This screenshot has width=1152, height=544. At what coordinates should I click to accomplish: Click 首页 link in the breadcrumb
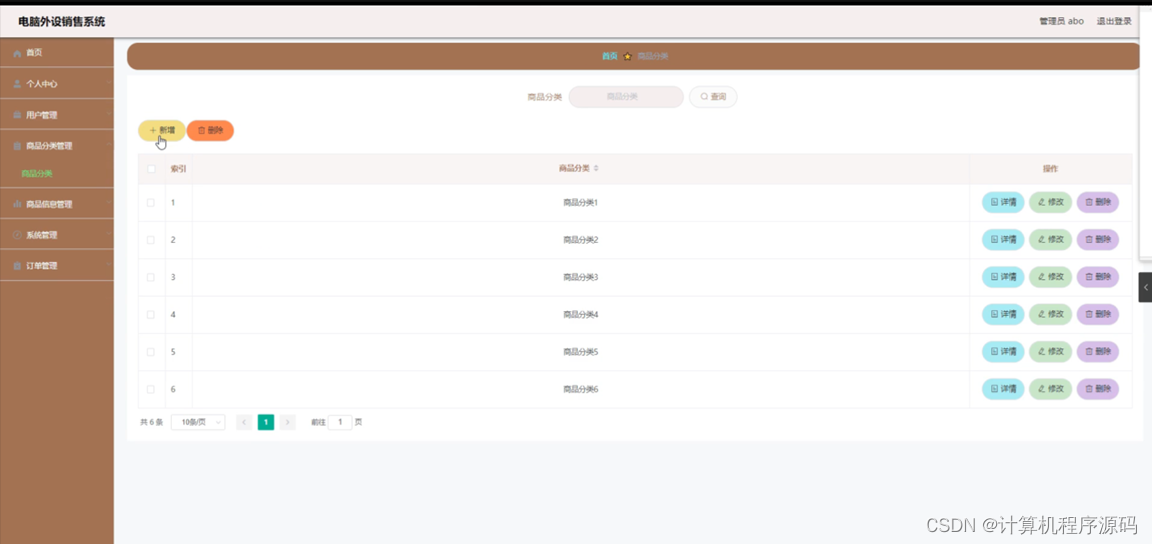tap(610, 56)
